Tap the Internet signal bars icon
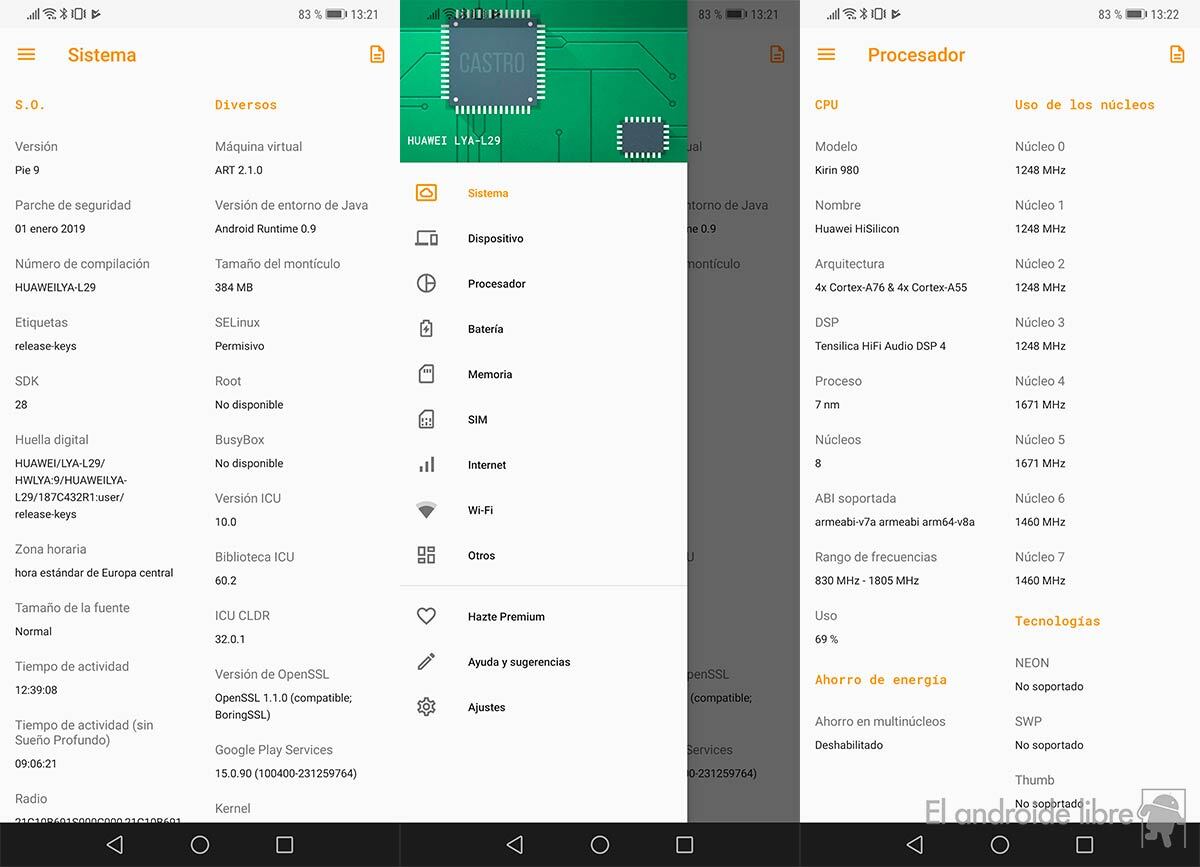The image size is (1200, 867). 426,465
